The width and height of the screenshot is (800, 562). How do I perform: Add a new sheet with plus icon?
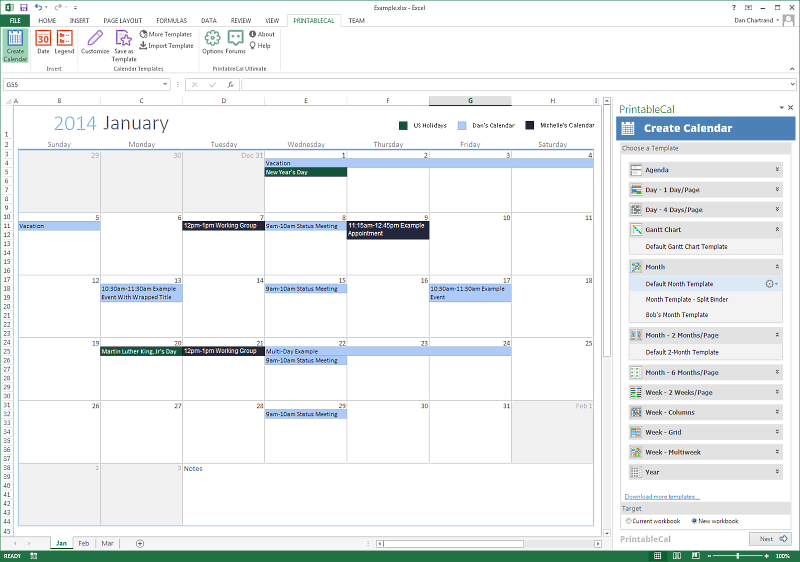pos(140,543)
